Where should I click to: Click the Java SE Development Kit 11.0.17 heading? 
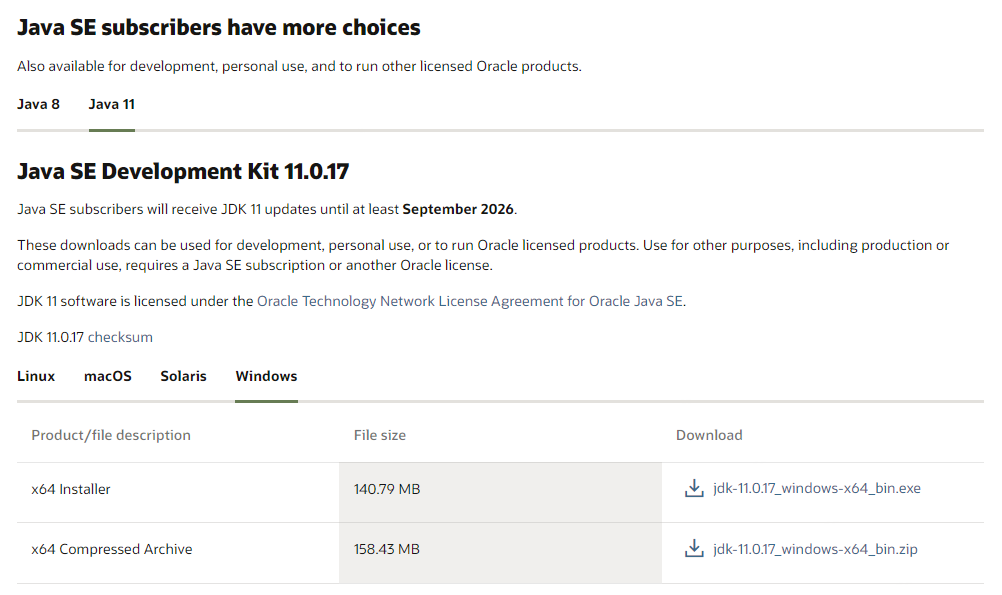[x=183, y=171]
